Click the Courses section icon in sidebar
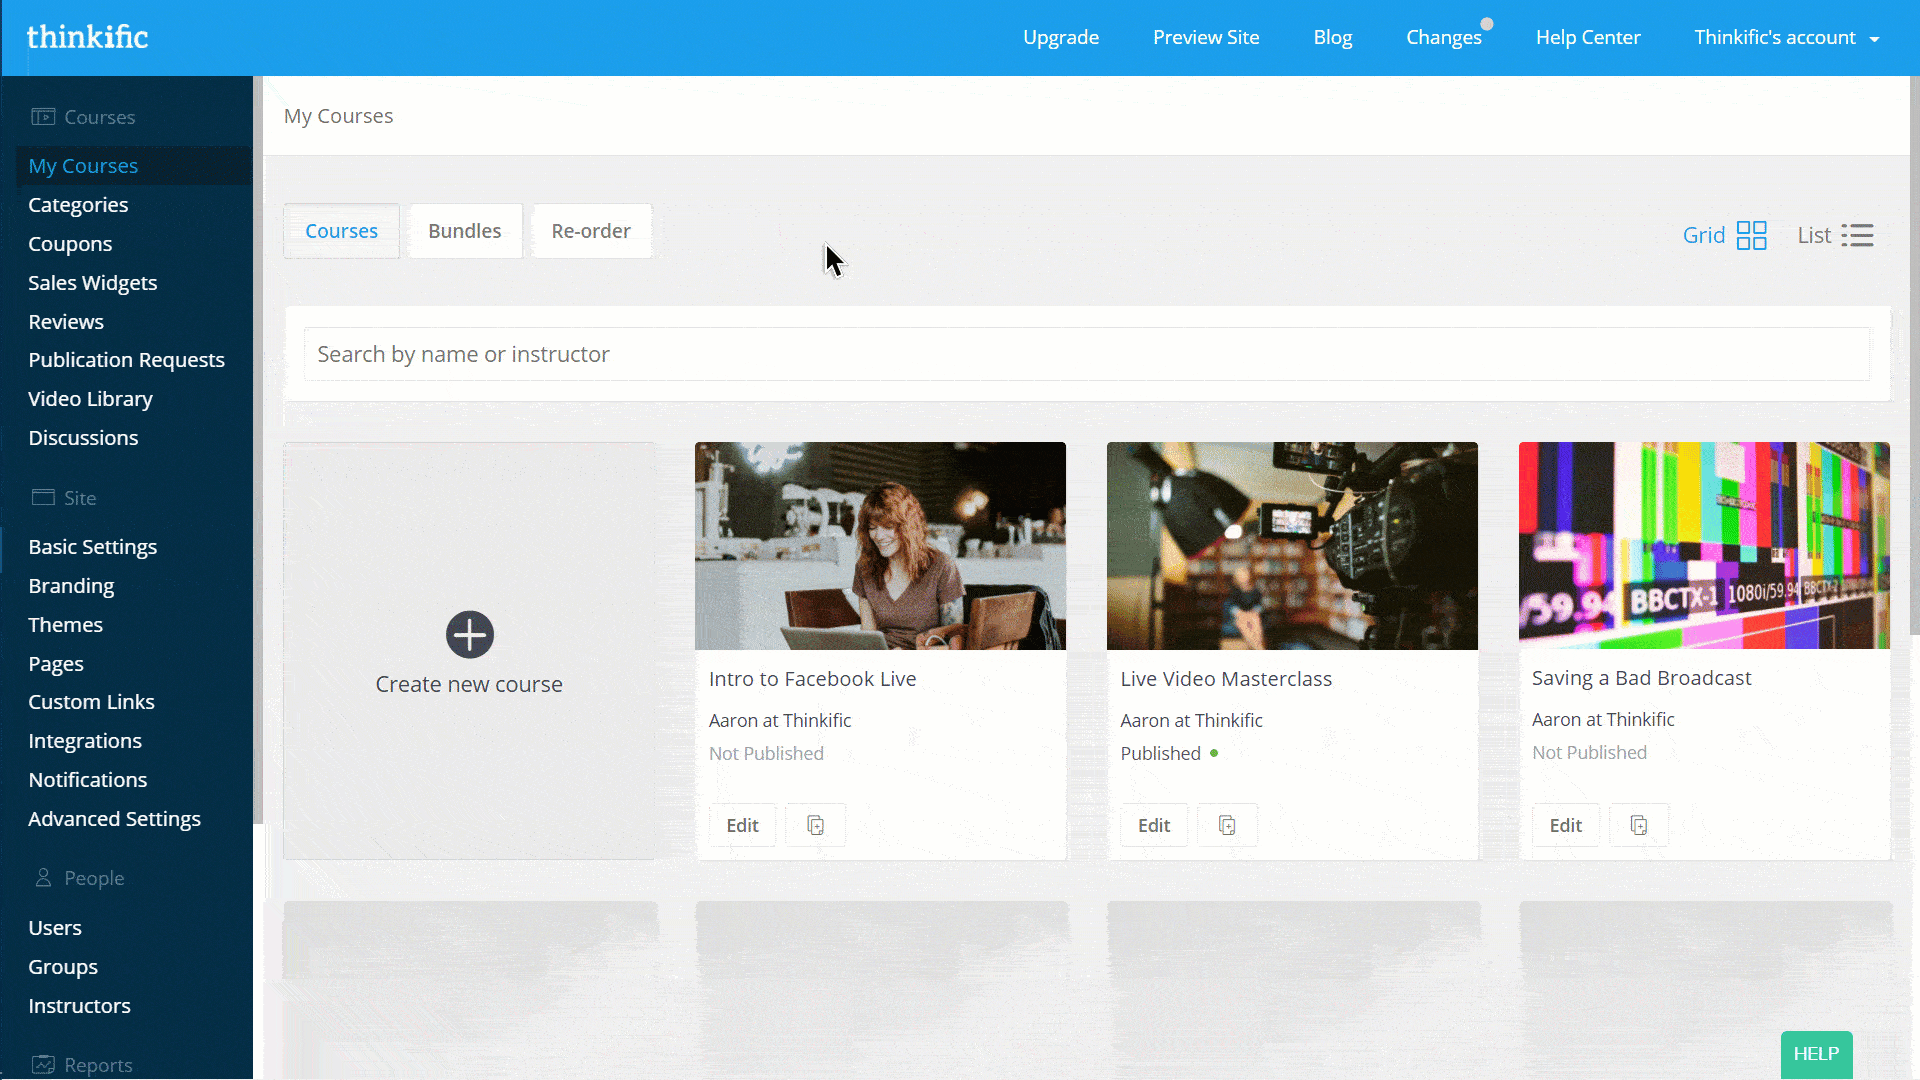The width and height of the screenshot is (1920, 1080). click(43, 117)
